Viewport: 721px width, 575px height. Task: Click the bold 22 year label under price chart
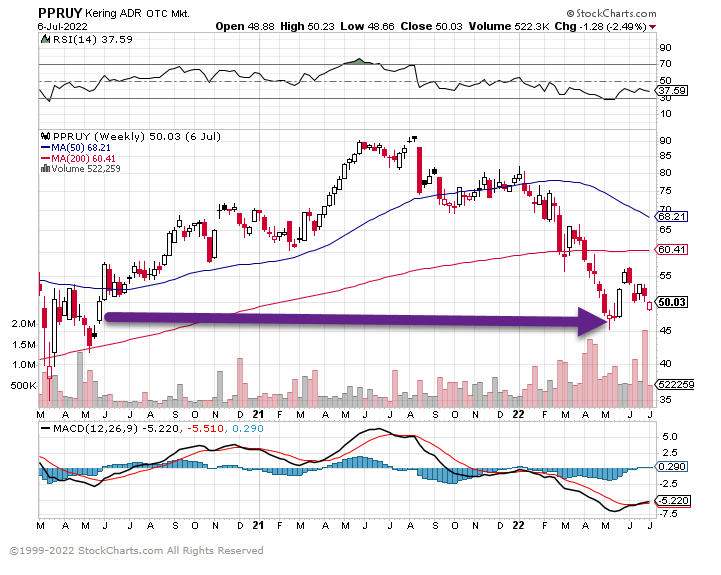click(x=518, y=414)
